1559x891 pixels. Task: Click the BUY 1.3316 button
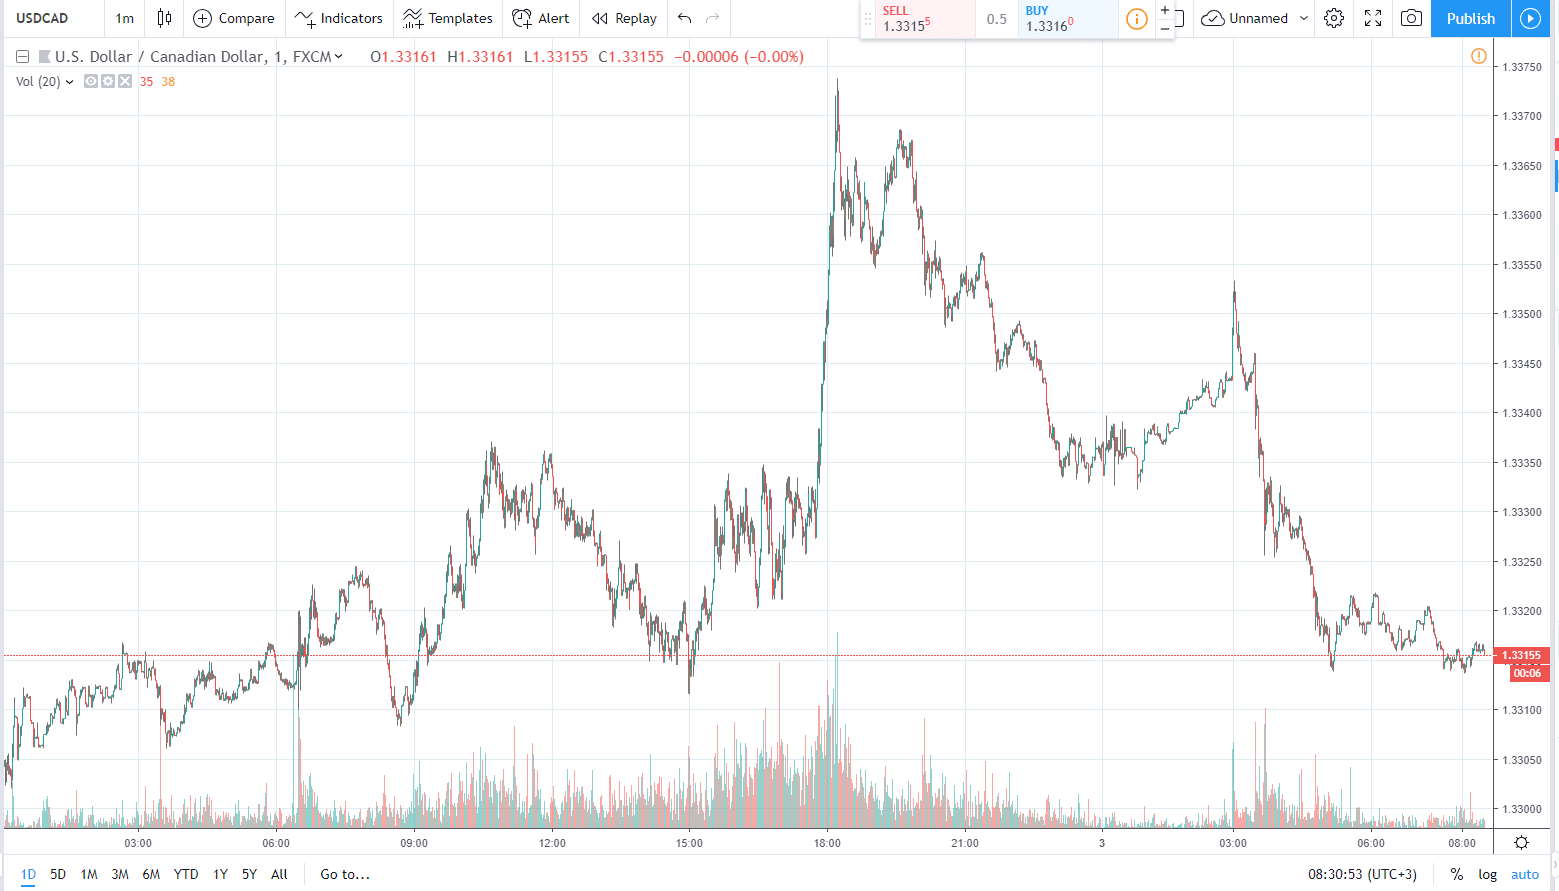tap(1068, 19)
